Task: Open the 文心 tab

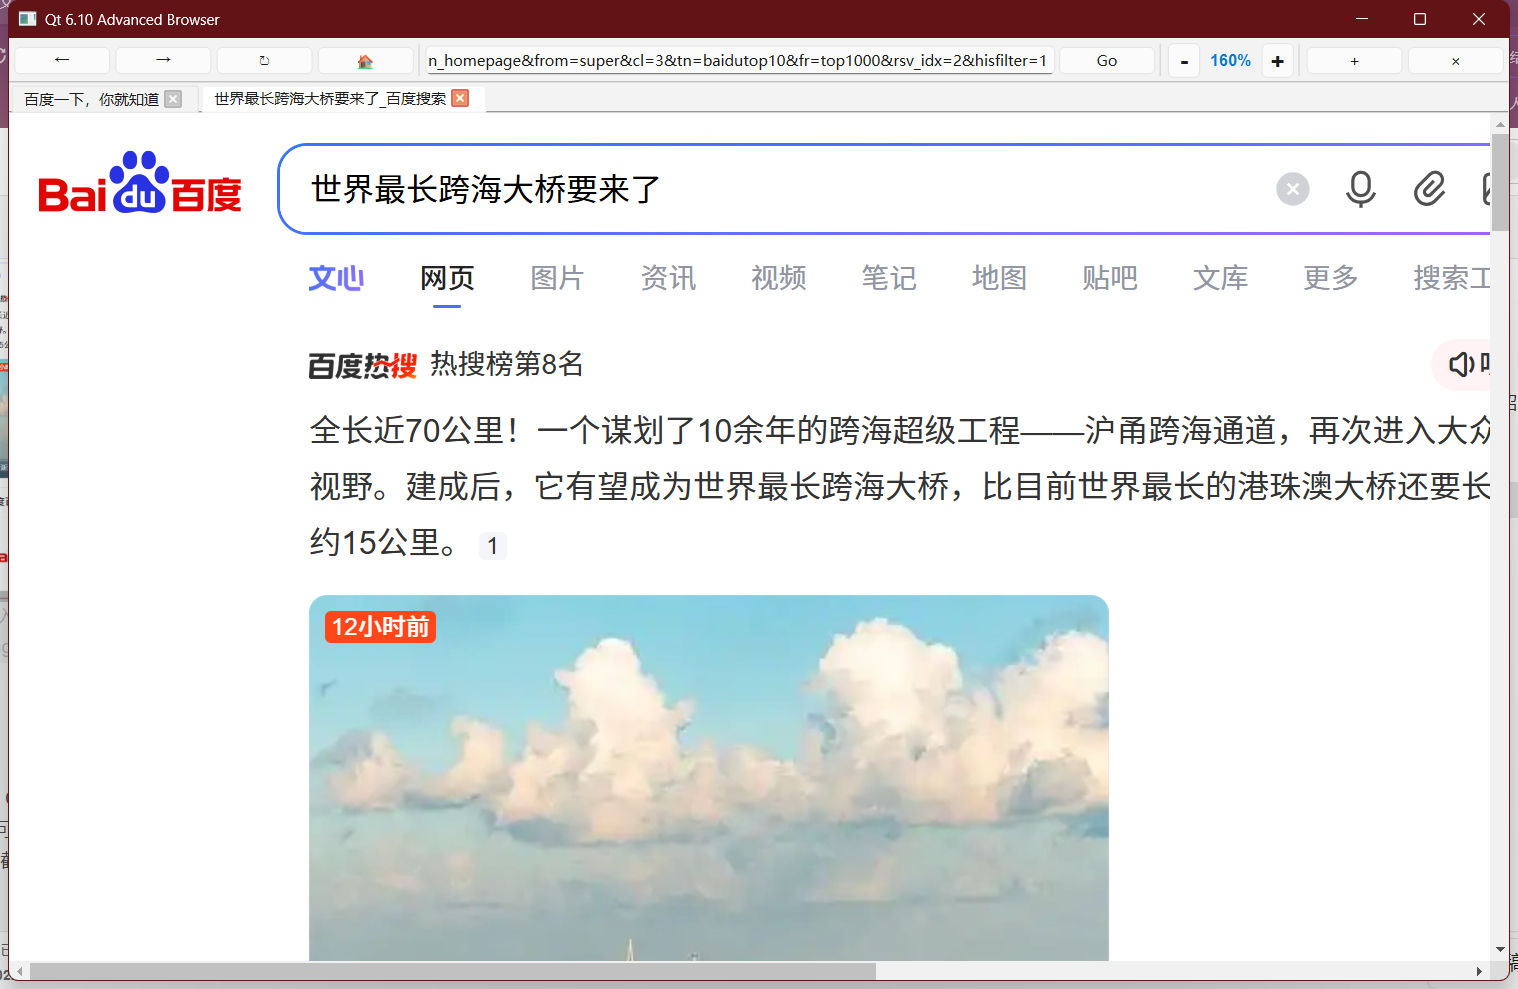Action: click(336, 278)
